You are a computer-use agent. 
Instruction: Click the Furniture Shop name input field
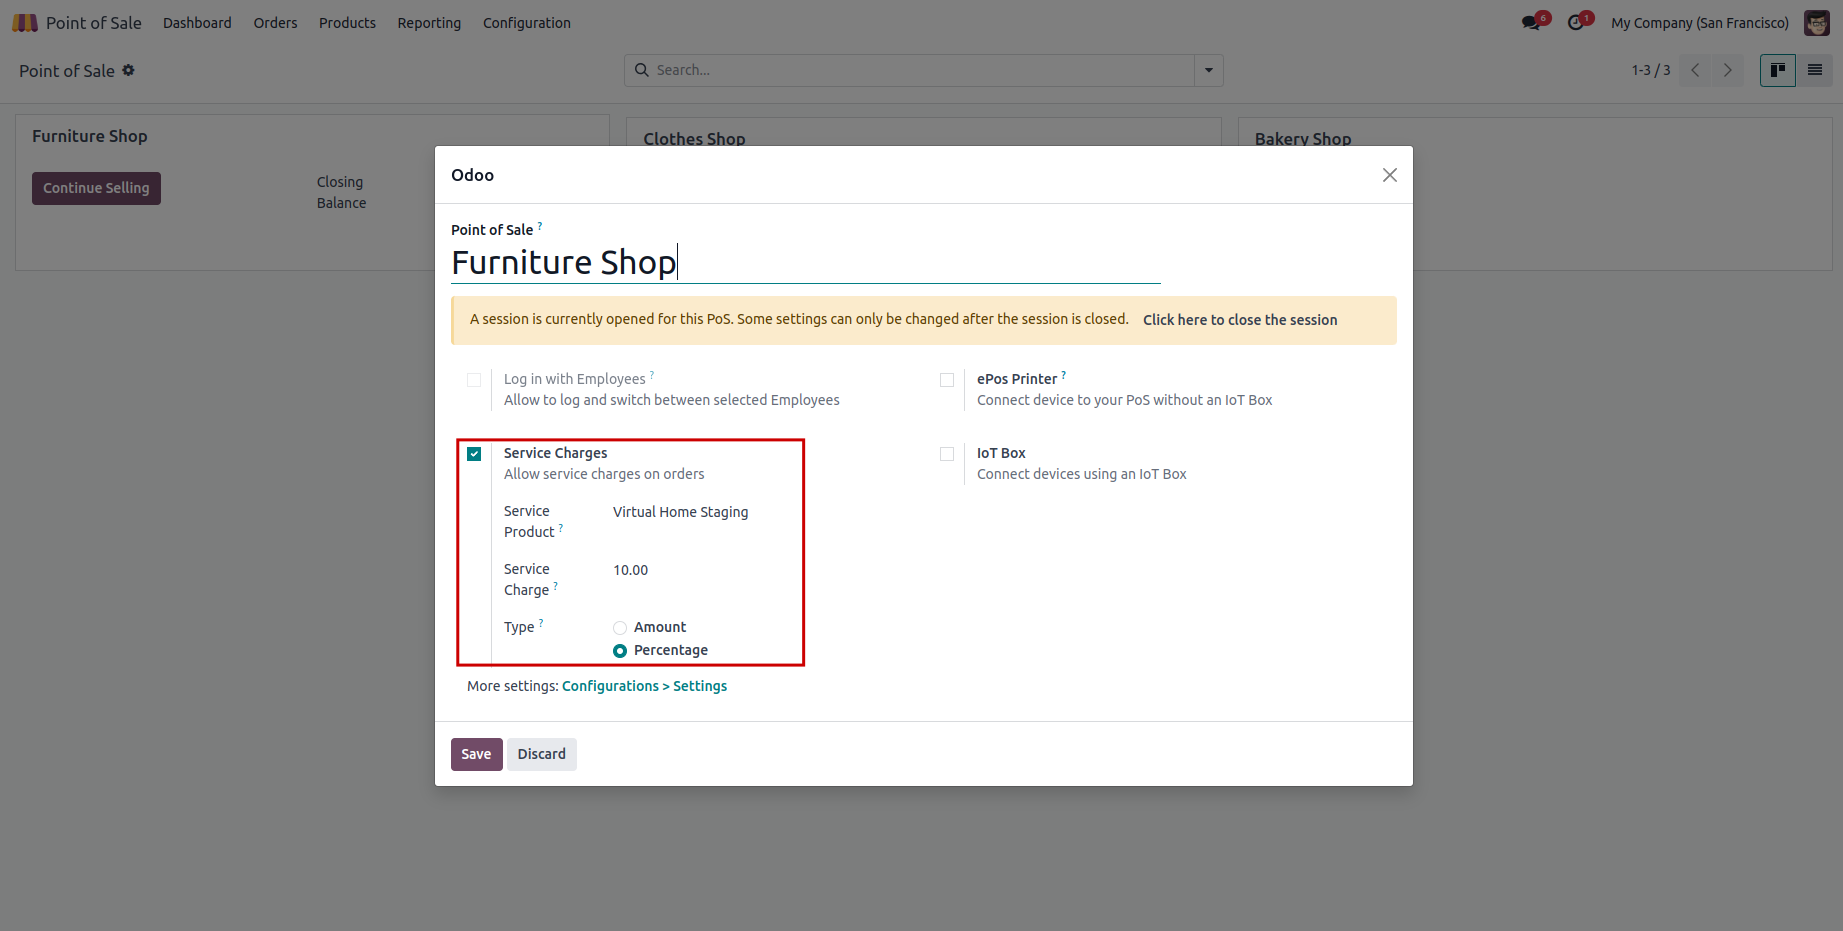tap(806, 262)
